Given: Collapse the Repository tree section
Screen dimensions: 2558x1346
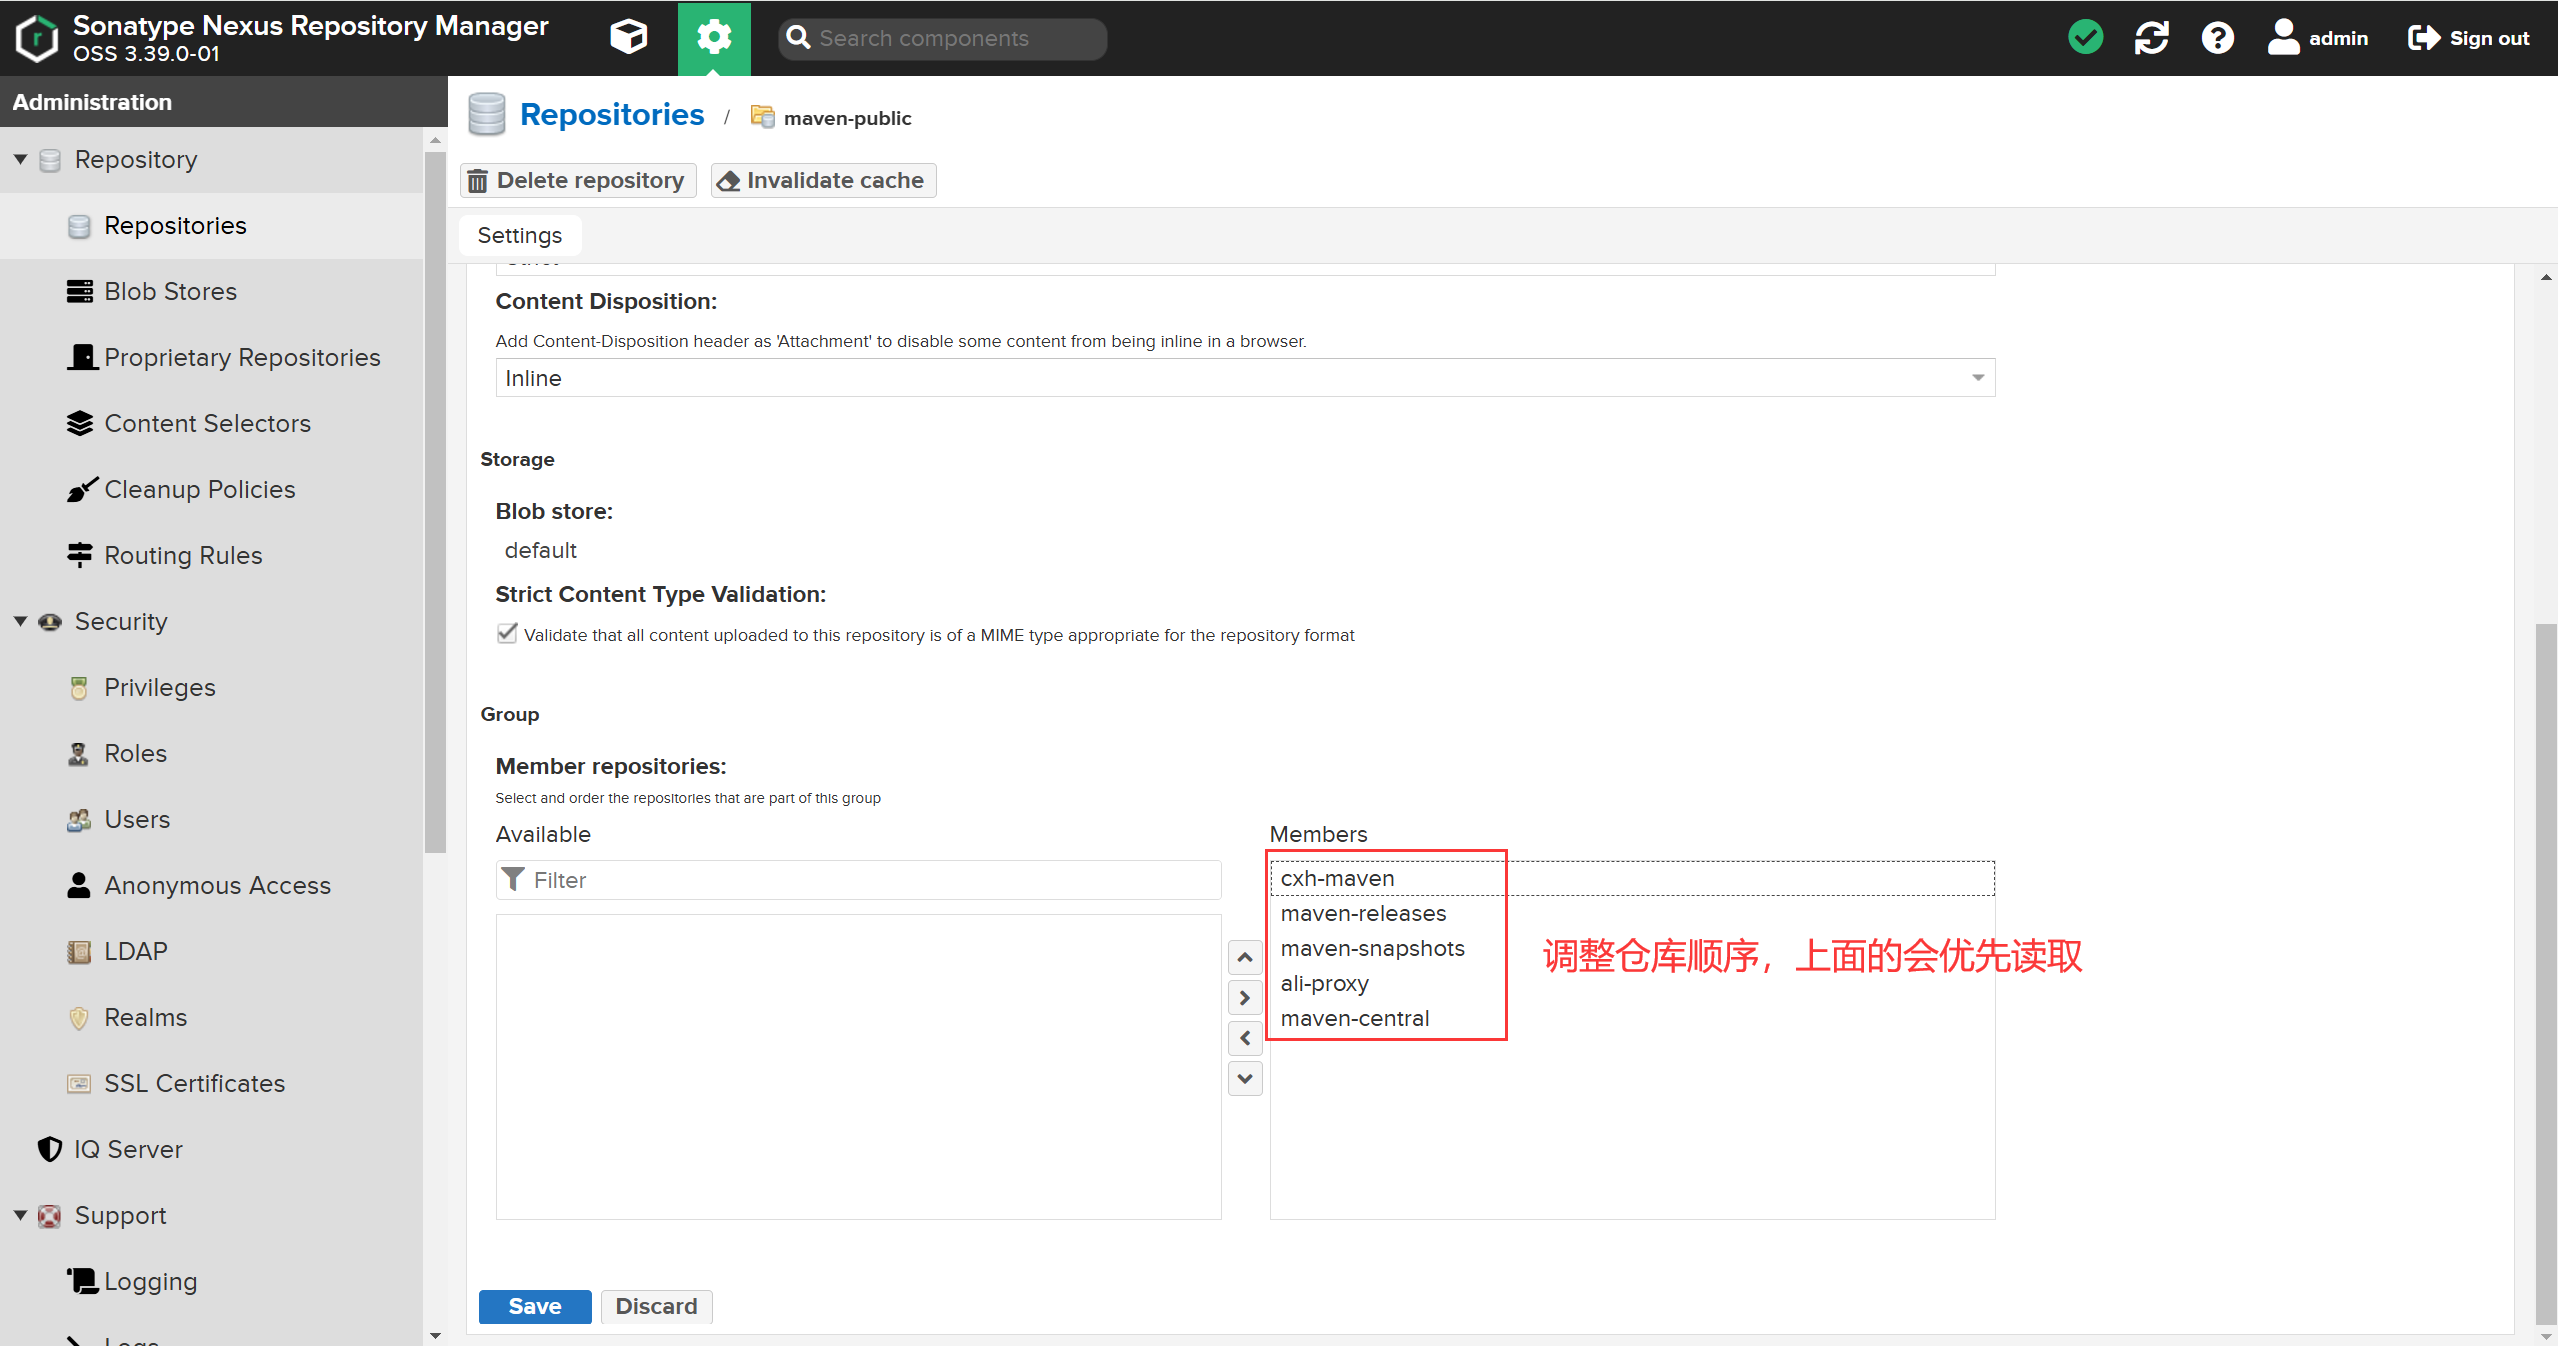Looking at the screenshot, I should click(20, 160).
